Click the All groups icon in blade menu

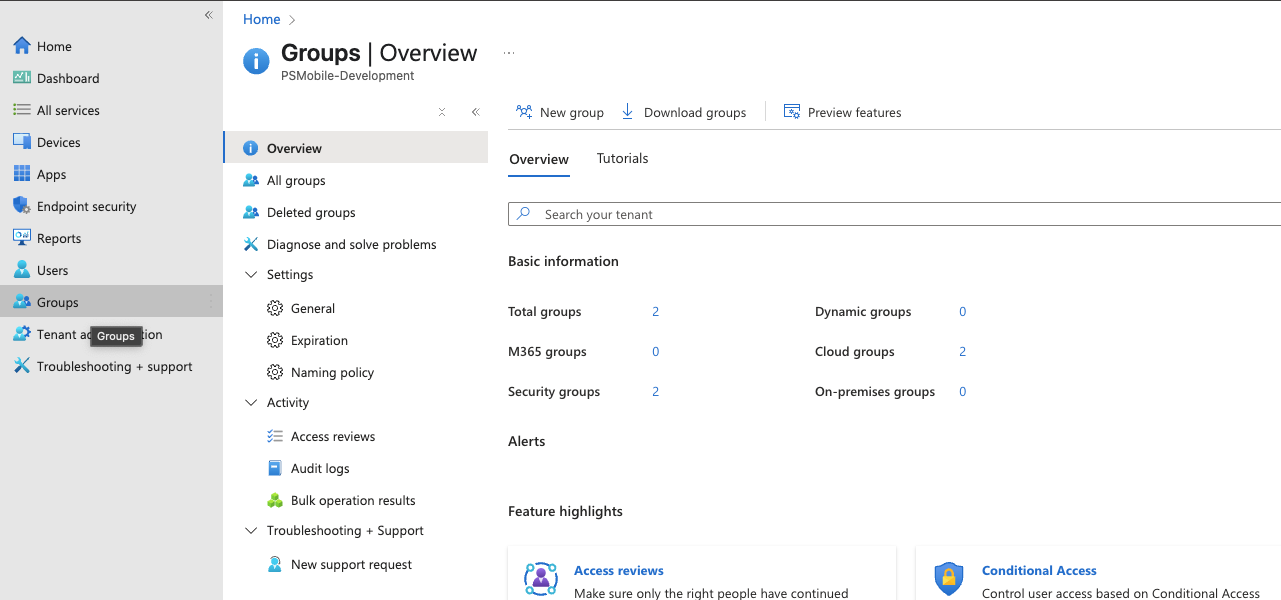pos(251,180)
